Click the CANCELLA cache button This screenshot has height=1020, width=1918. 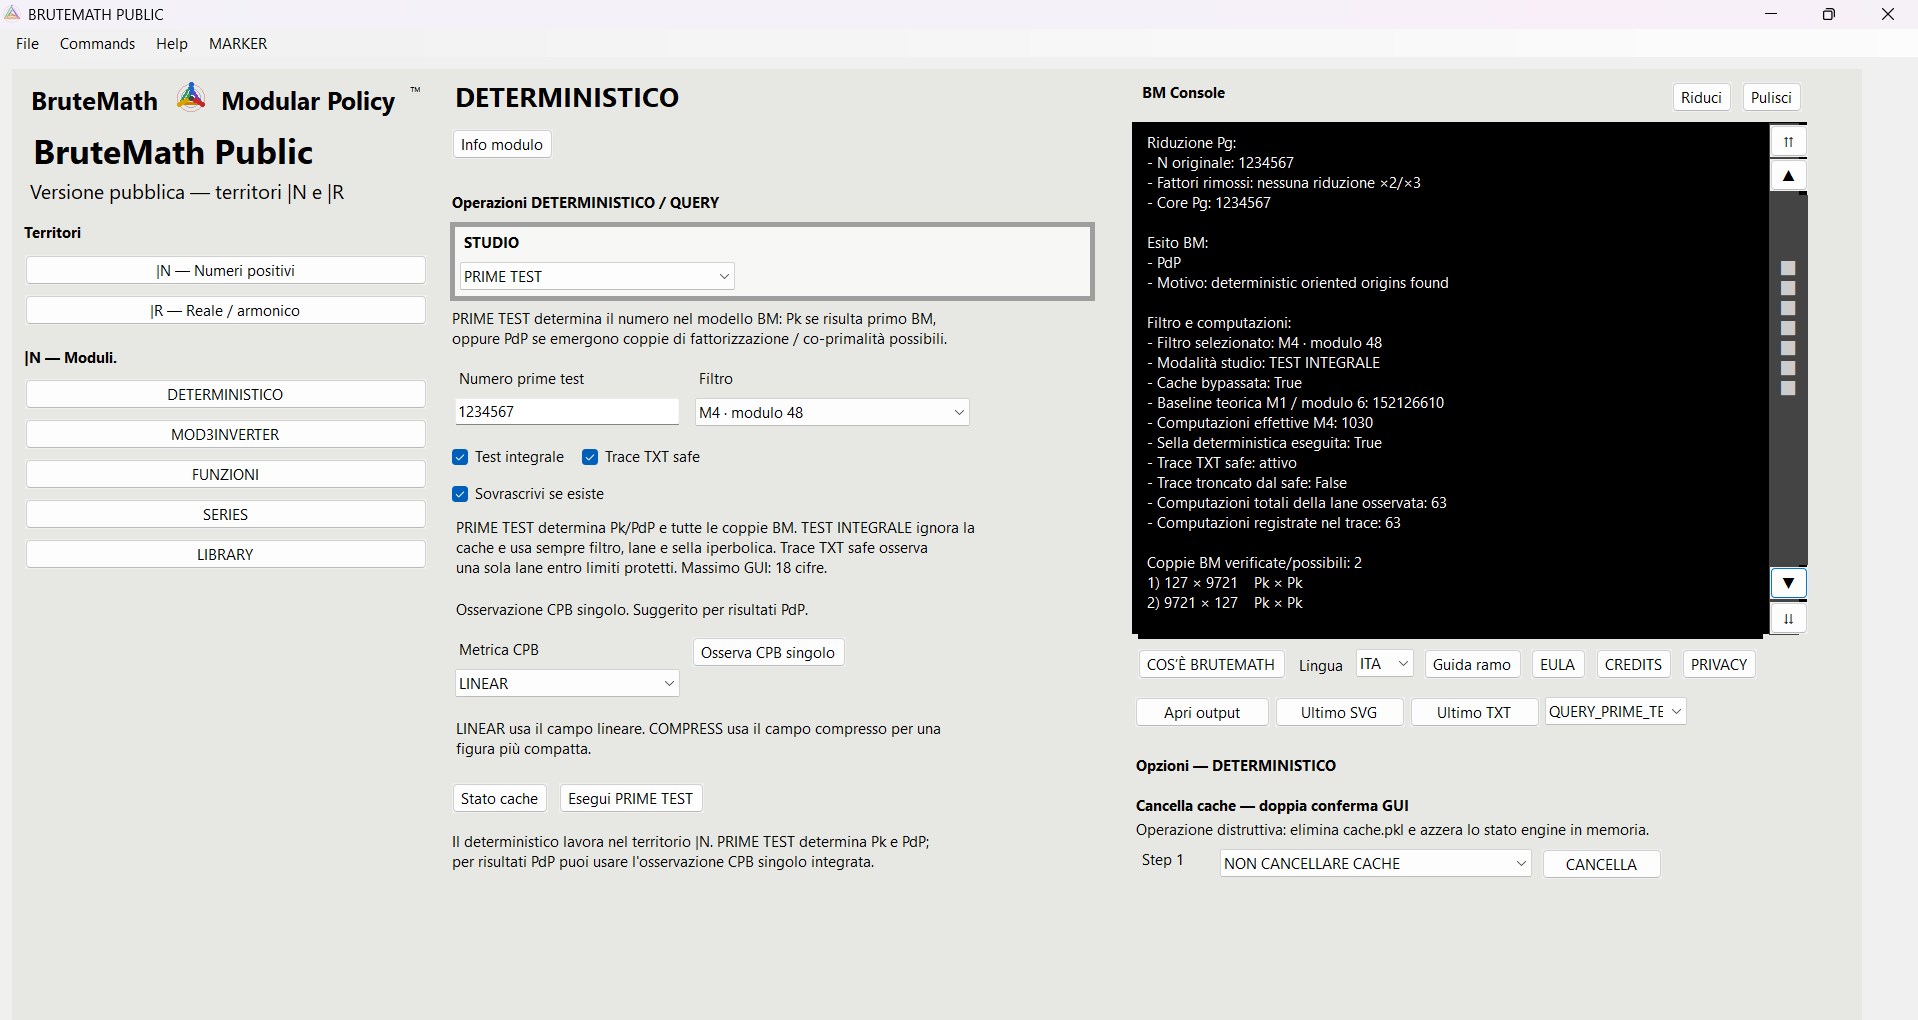(1601, 864)
